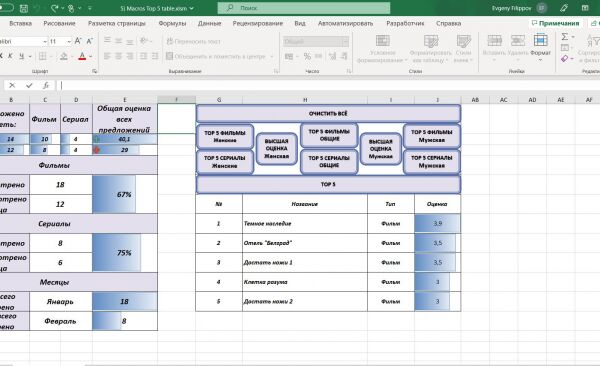Increase decimal places
The image size is (600, 366).
332,56
